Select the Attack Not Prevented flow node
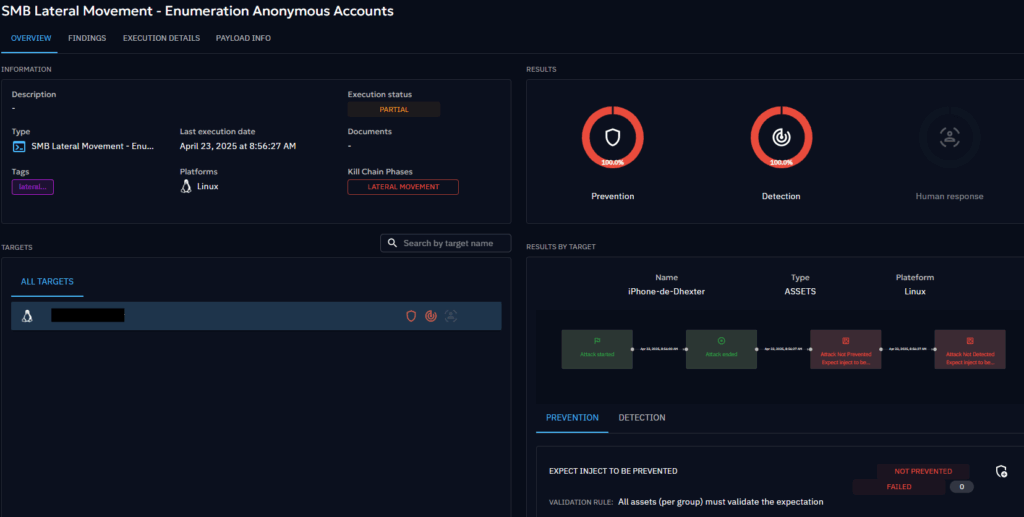Screen dimensions: 1024x517 point(845,349)
